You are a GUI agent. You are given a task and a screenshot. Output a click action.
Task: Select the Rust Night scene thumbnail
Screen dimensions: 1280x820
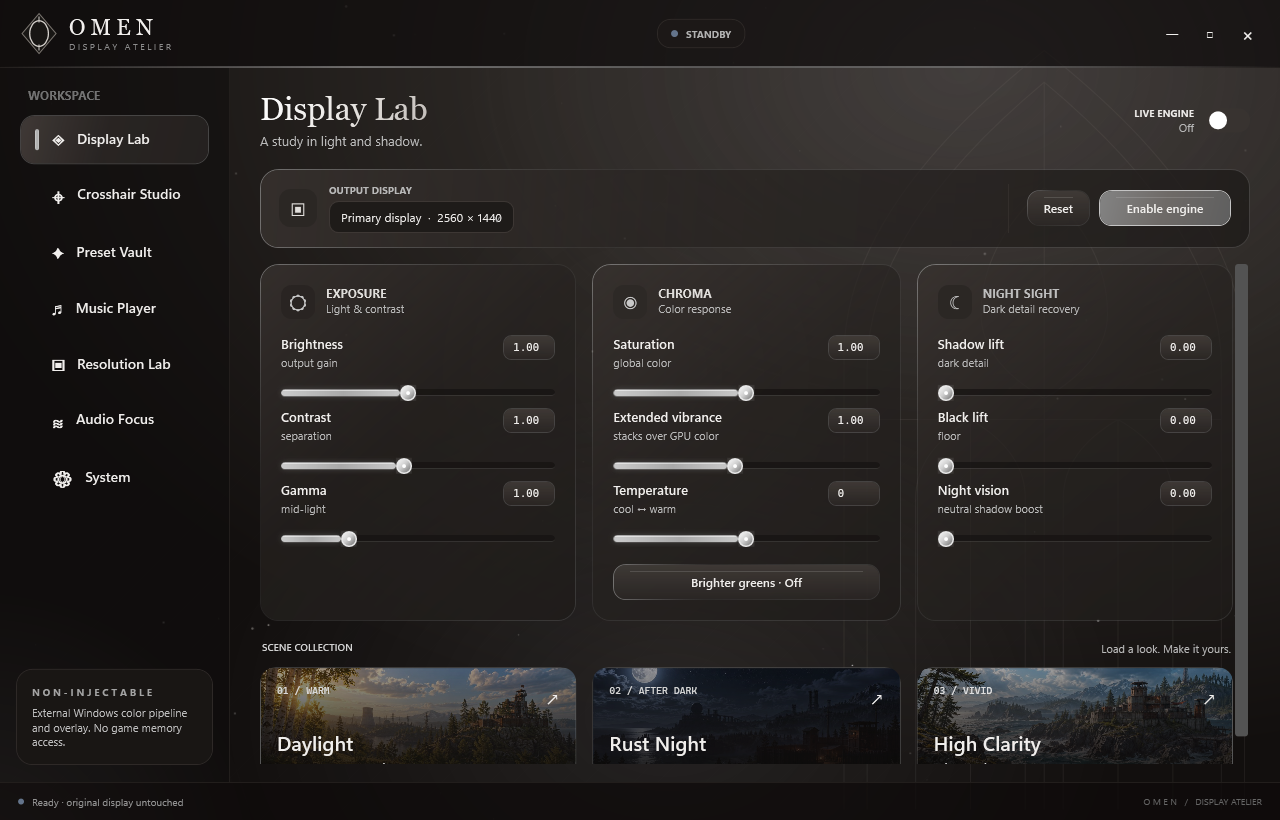746,716
